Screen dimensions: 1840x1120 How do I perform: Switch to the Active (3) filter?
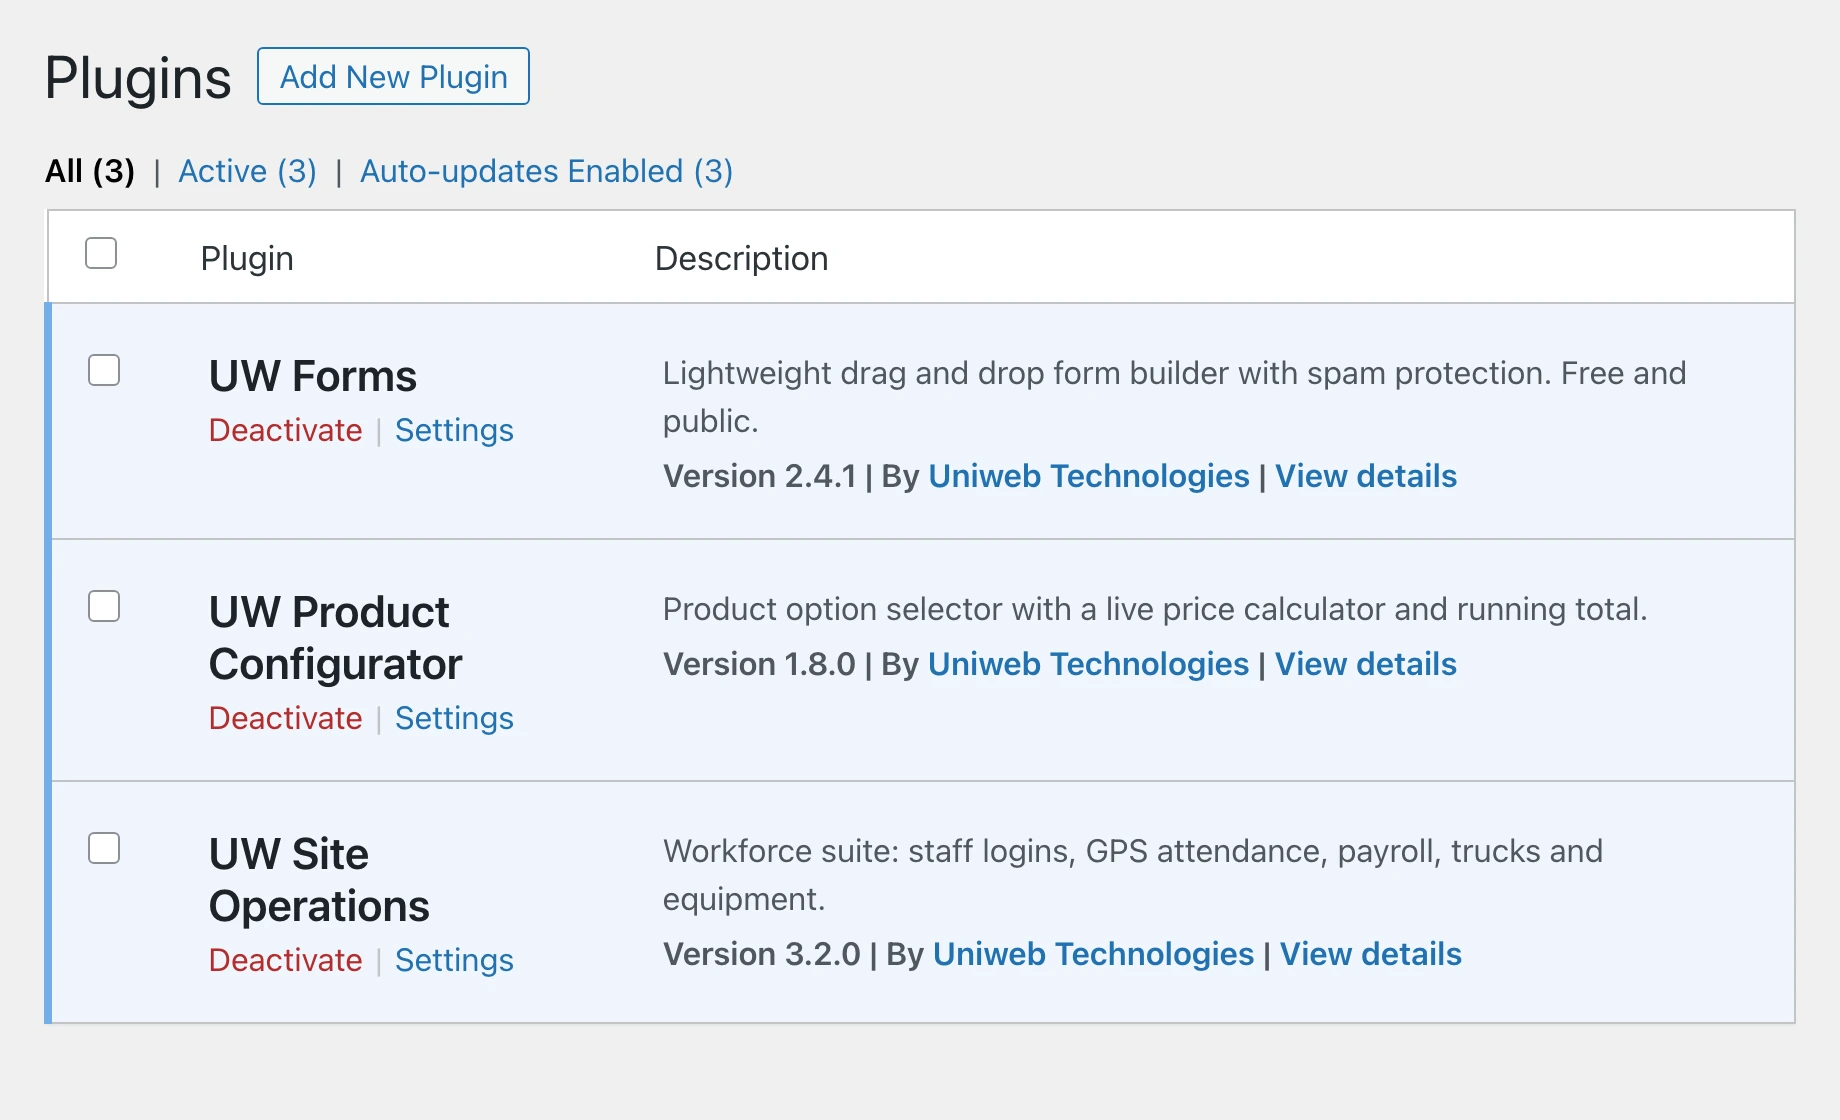247,171
